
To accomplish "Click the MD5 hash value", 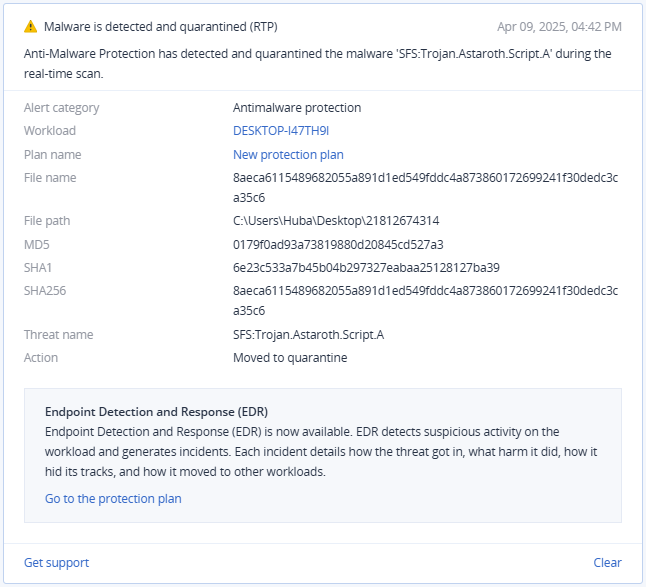I will (338, 245).
